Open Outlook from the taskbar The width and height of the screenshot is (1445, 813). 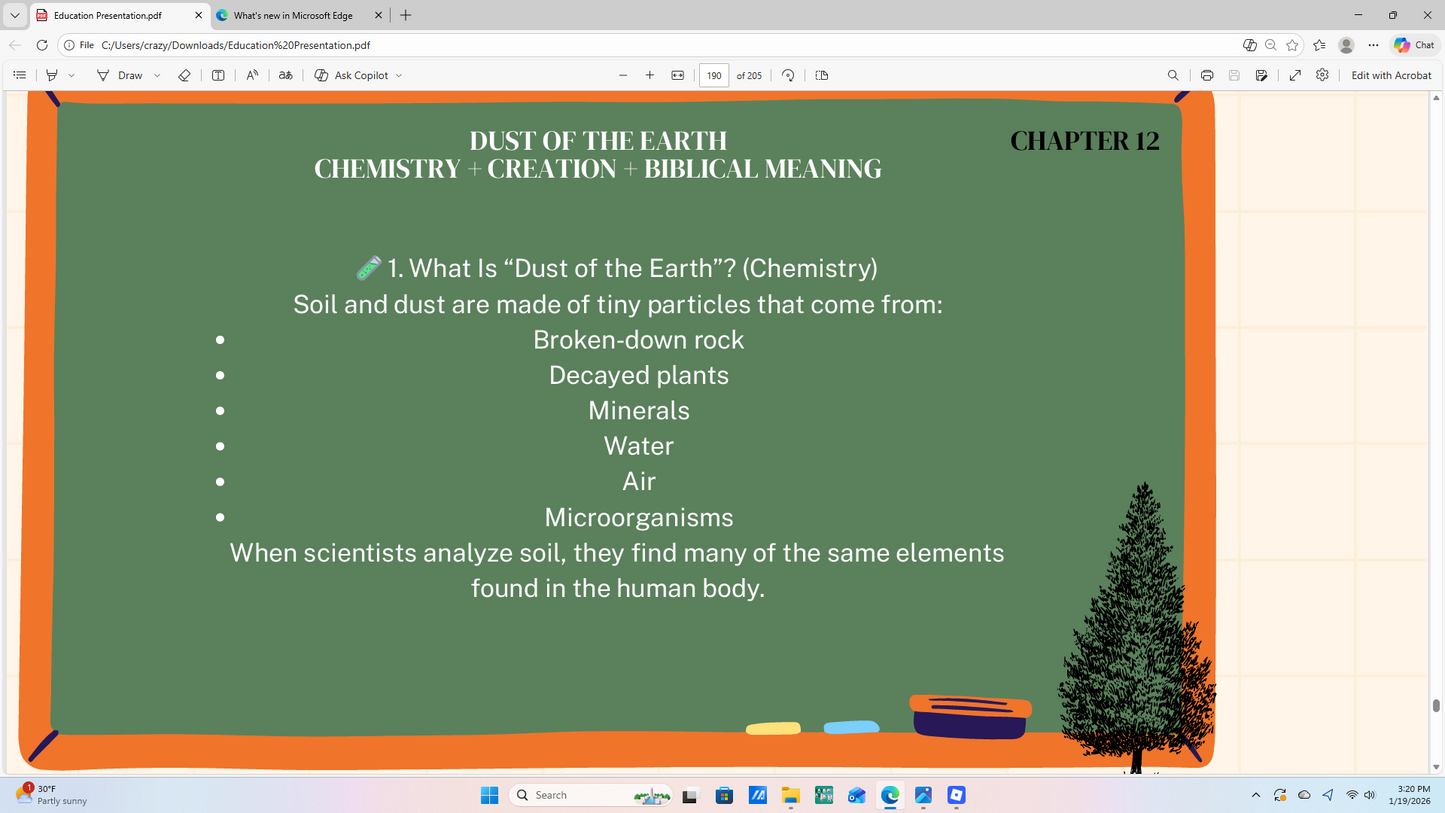tap(857, 795)
